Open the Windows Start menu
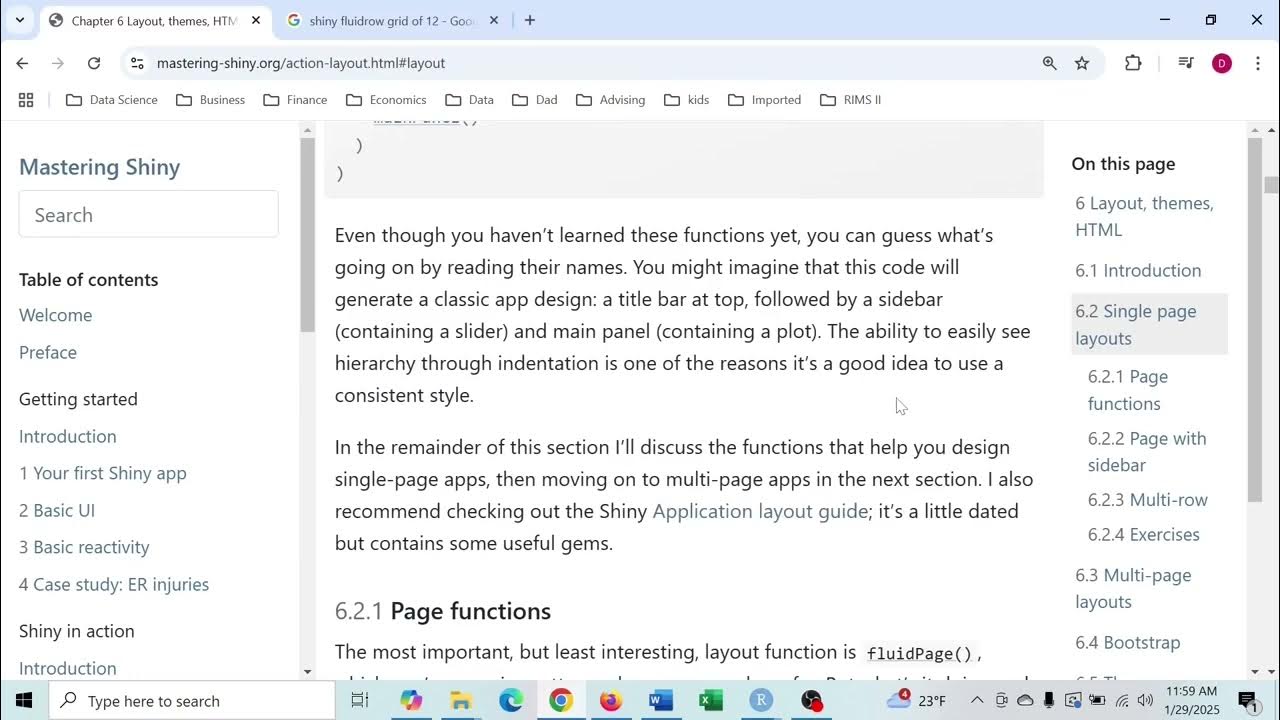Viewport: 1280px width, 720px height. 24,700
